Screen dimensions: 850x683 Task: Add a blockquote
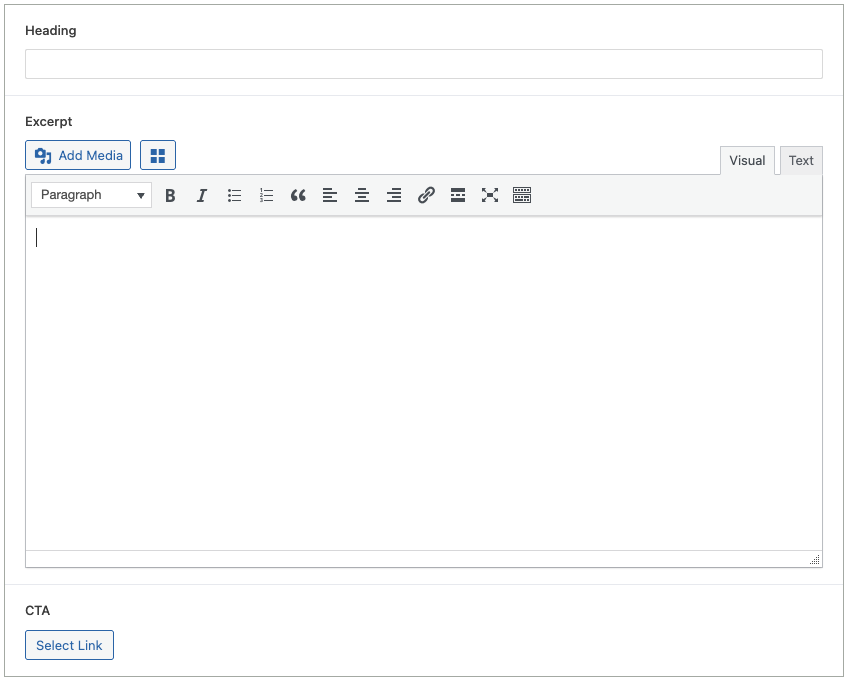pyautogui.click(x=298, y=195)
